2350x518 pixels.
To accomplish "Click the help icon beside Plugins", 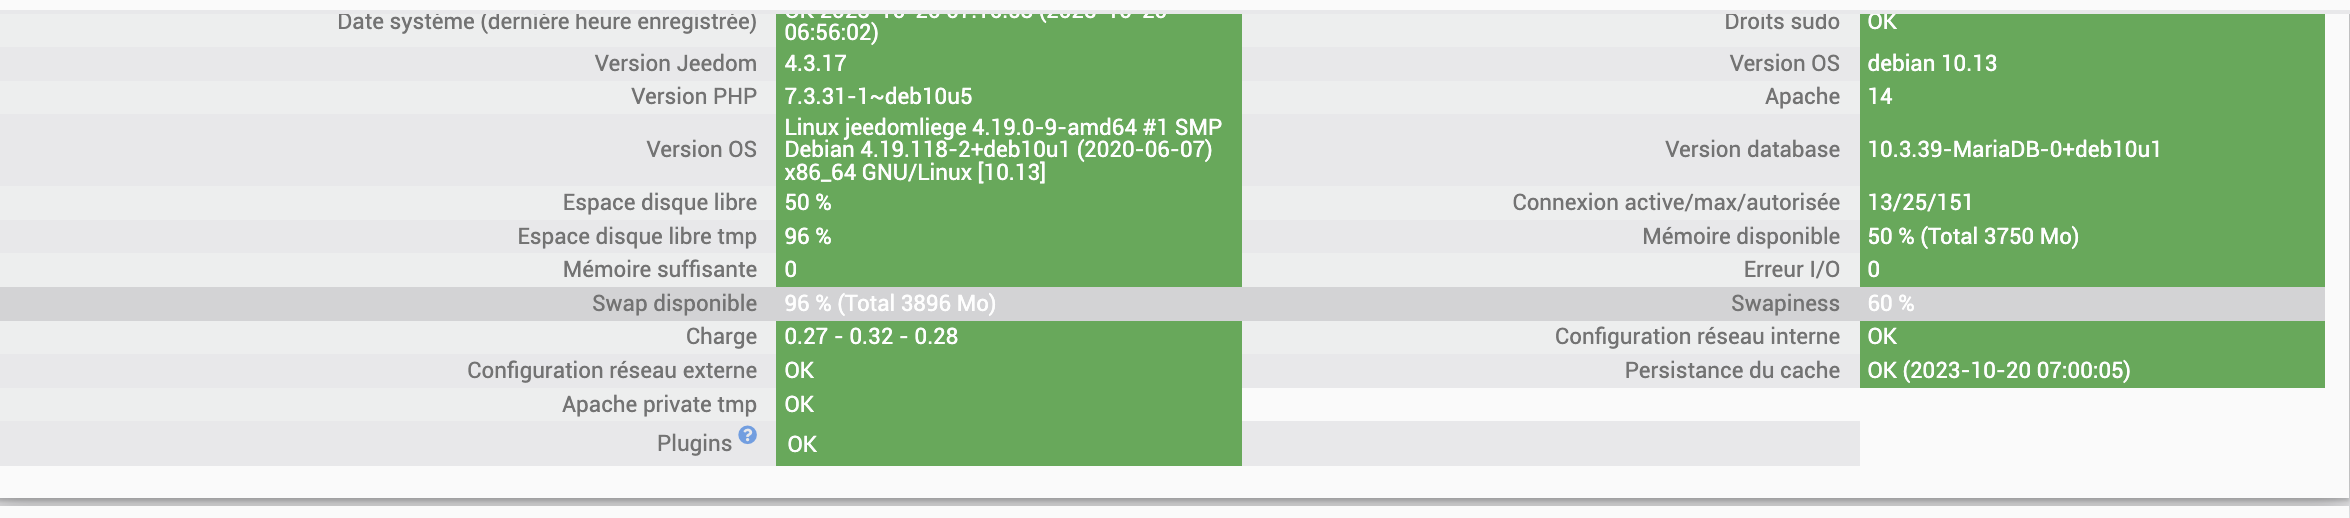I will (x=747, y=435).
